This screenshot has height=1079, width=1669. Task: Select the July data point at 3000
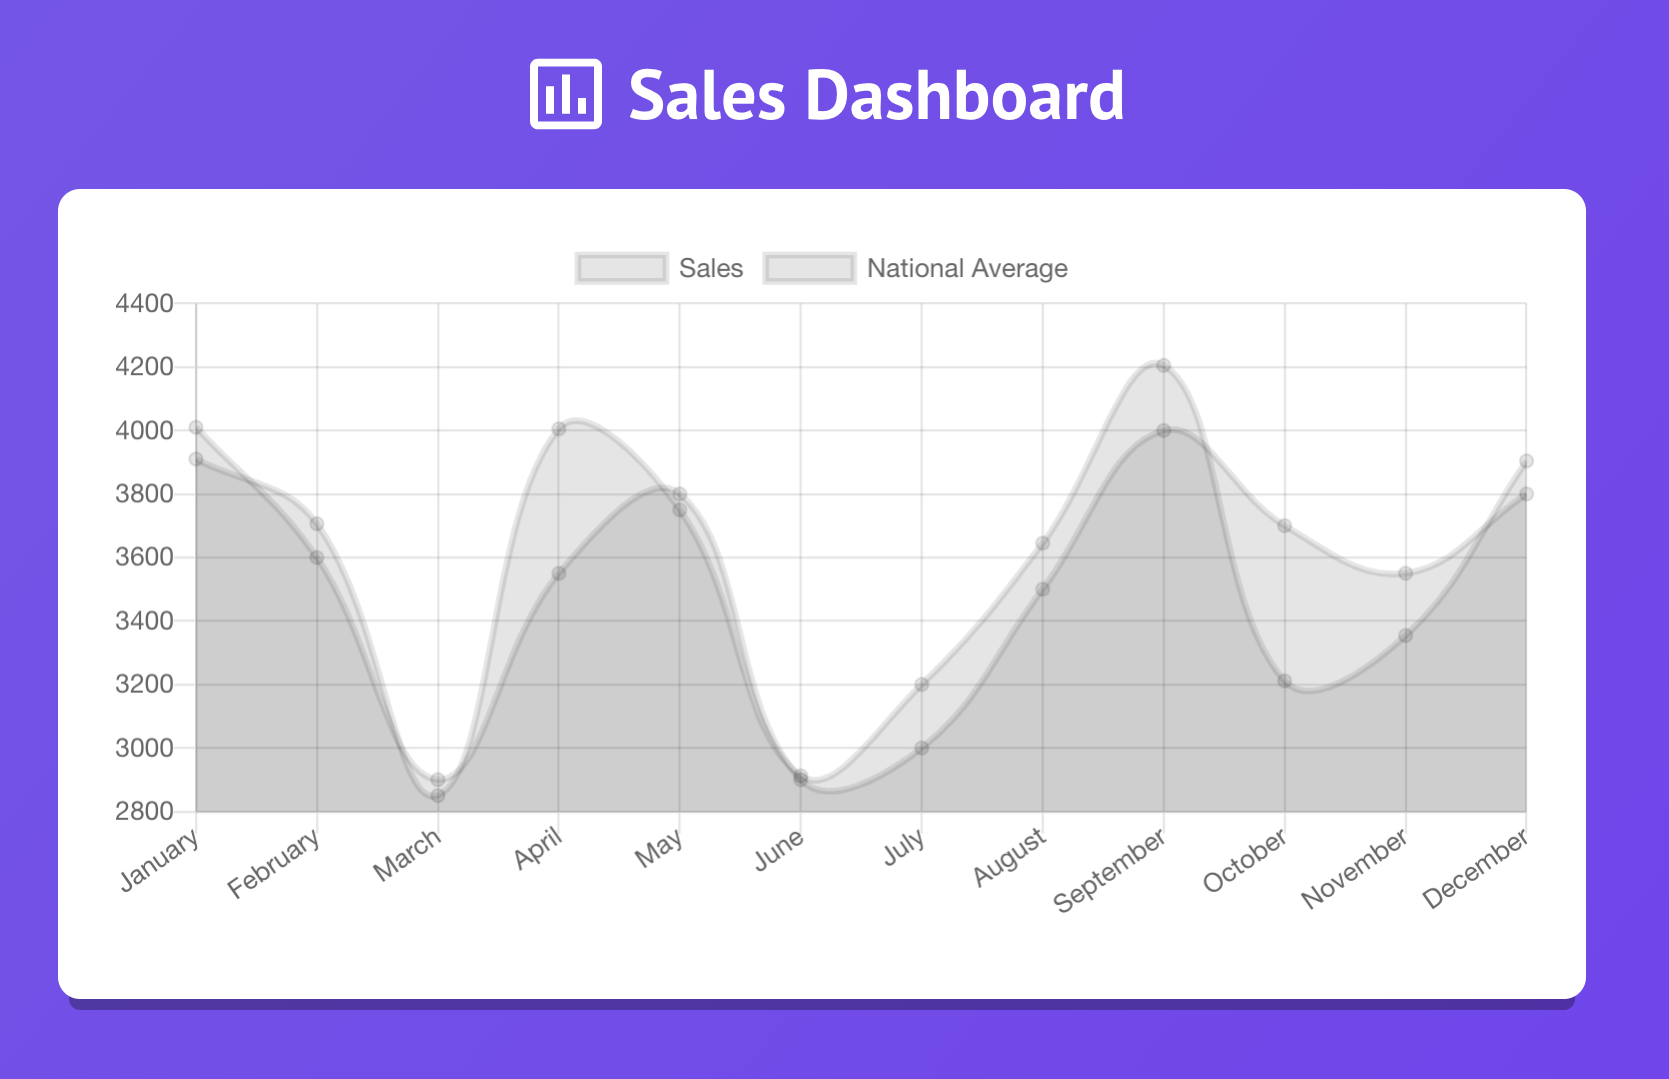[922, 748]
